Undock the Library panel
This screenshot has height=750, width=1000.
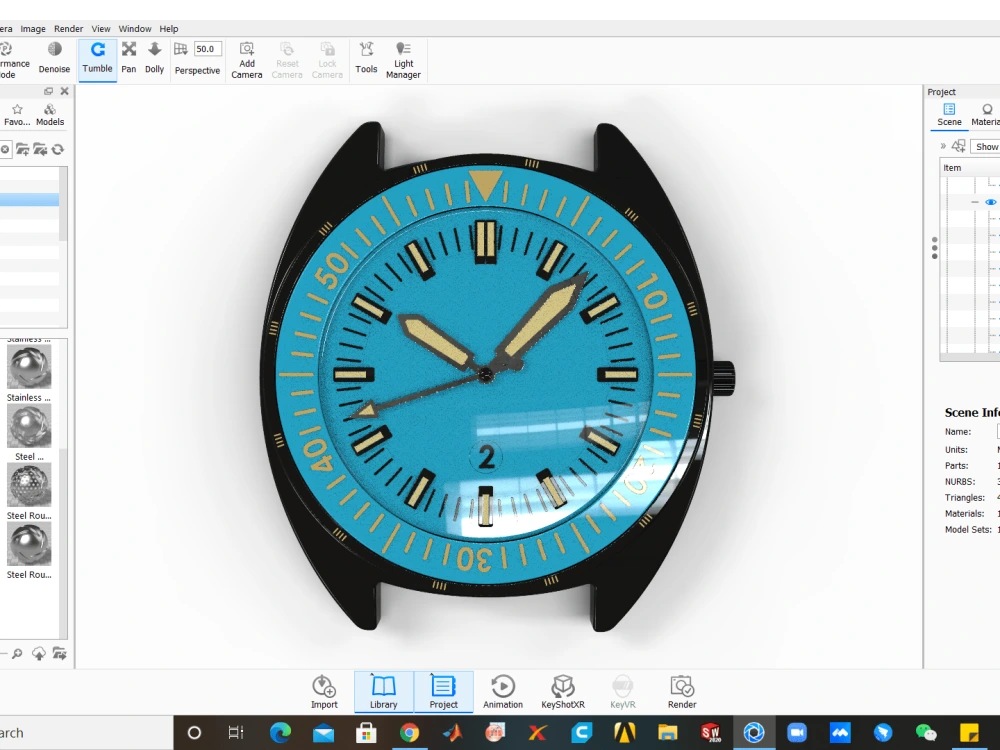pyautogui.click(x=48, y=91)
